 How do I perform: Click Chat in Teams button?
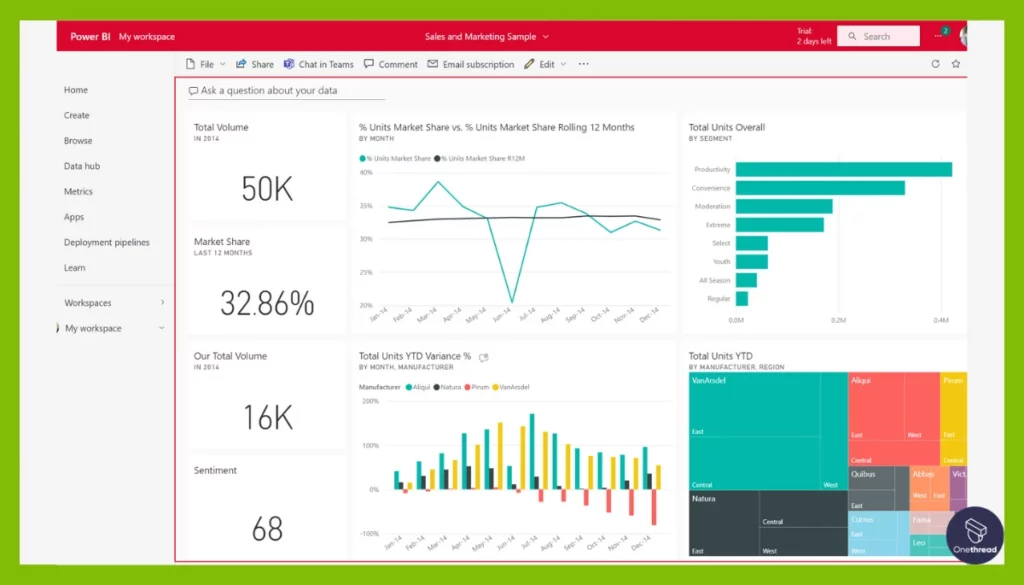click(x=319, y=64)
